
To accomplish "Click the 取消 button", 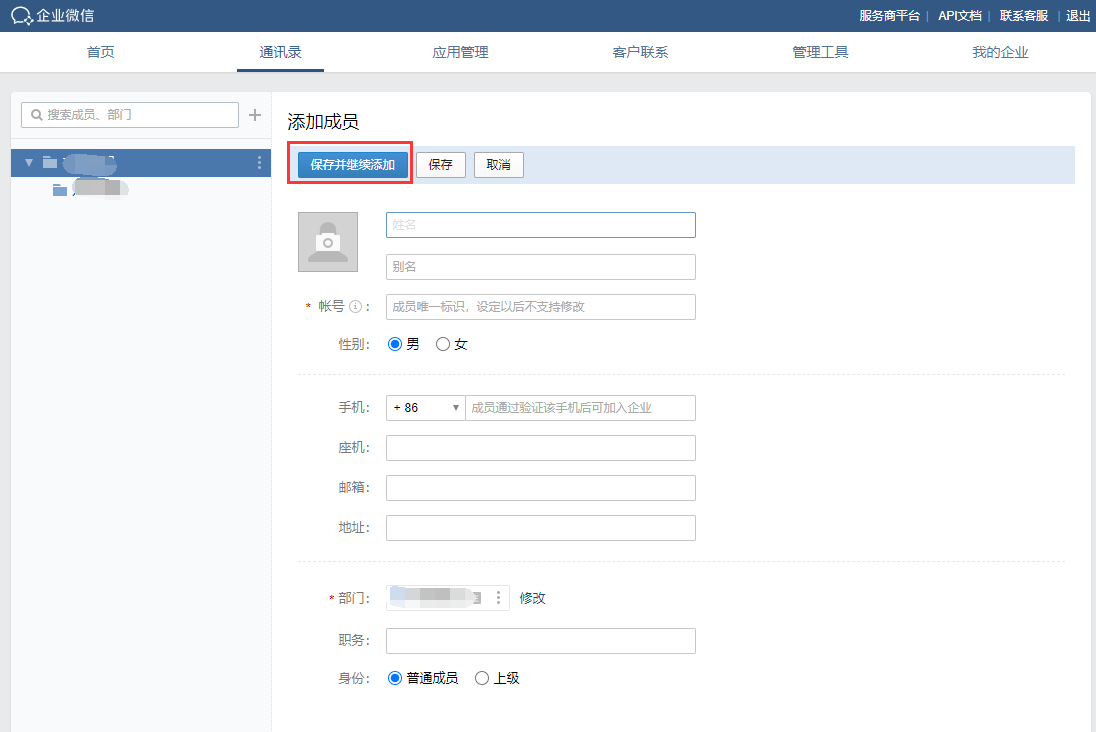I will coord(498,165).
